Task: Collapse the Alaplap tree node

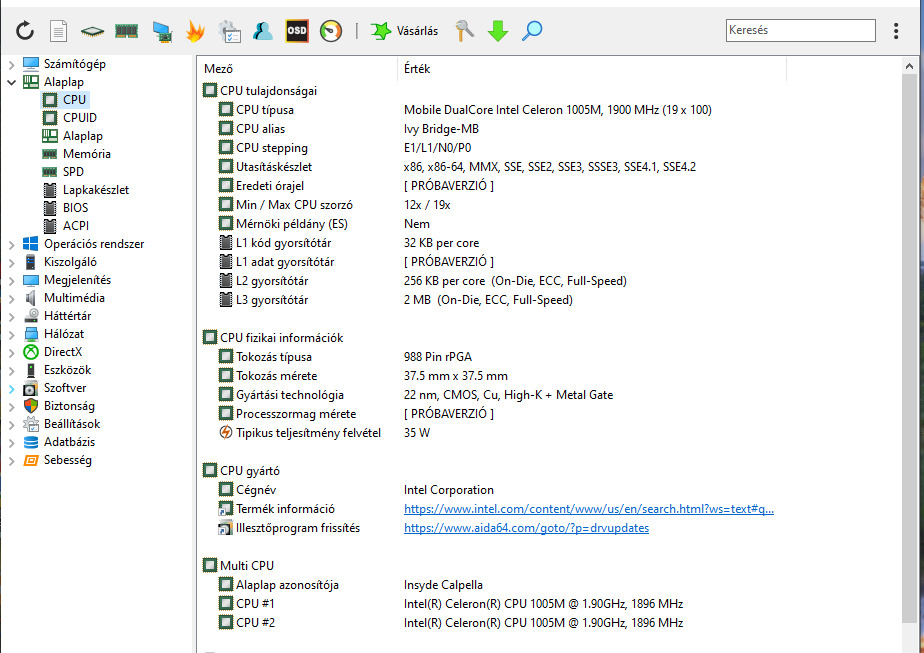Action: tap(11, 83)
